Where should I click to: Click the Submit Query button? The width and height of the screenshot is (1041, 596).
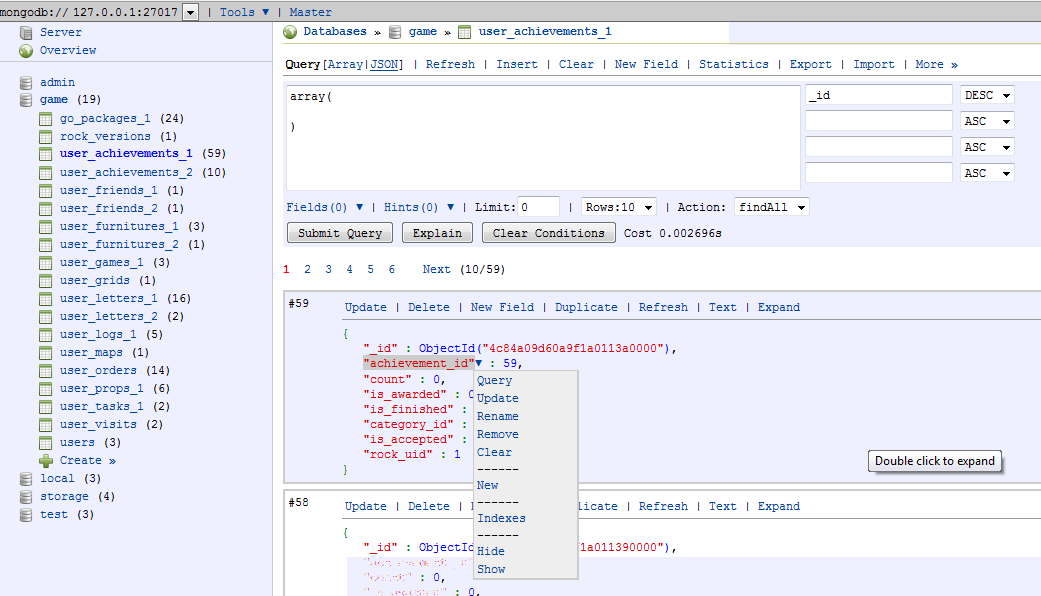[340, 233]
